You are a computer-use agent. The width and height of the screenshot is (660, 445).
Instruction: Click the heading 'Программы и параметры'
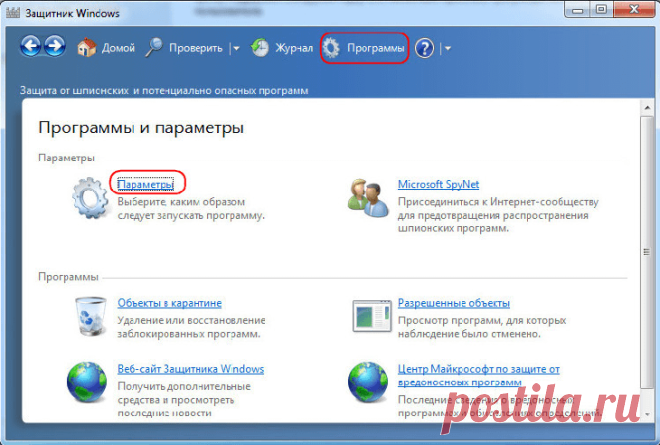point(141,128)
